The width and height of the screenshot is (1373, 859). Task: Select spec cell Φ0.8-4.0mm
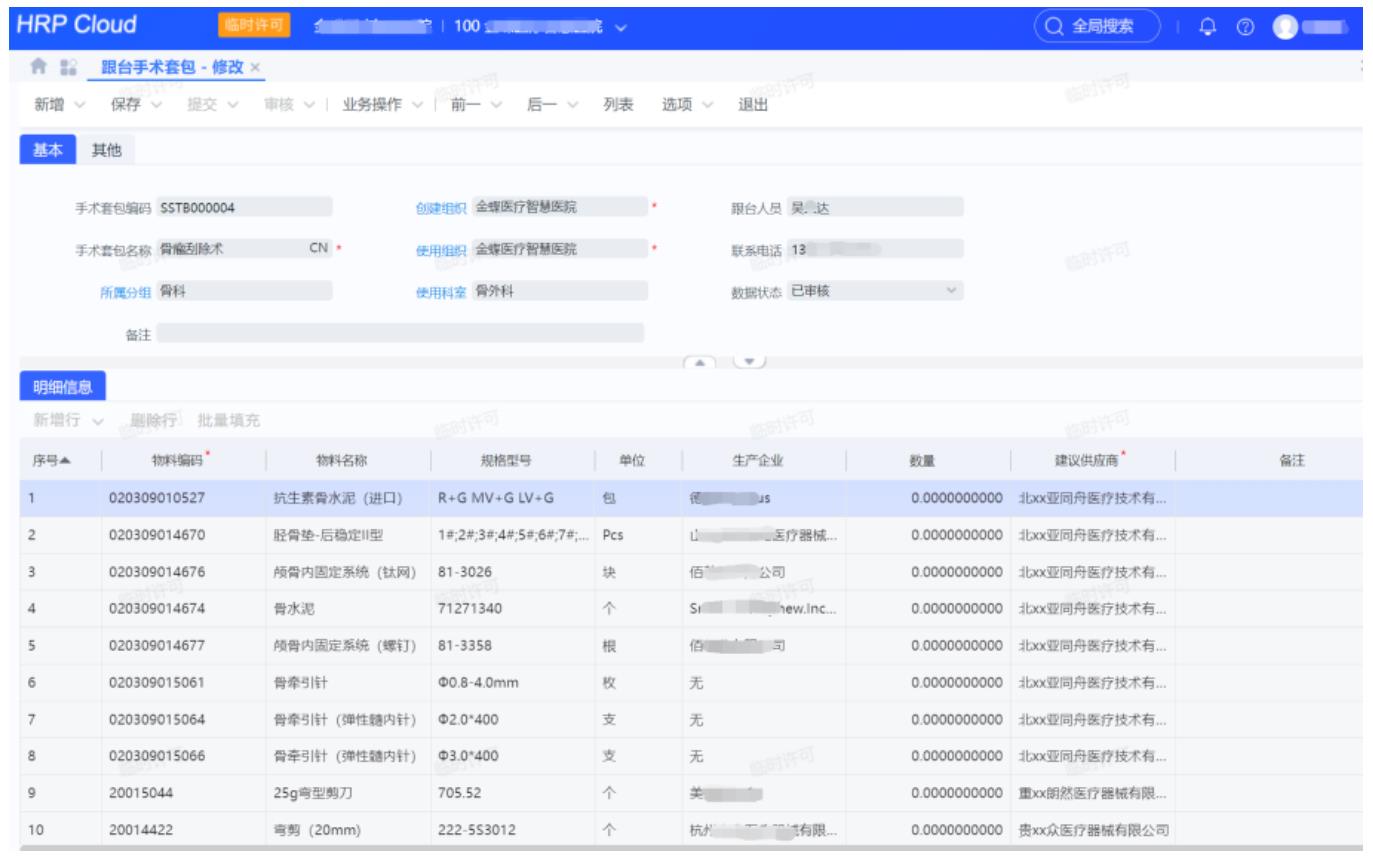(513, 682)
